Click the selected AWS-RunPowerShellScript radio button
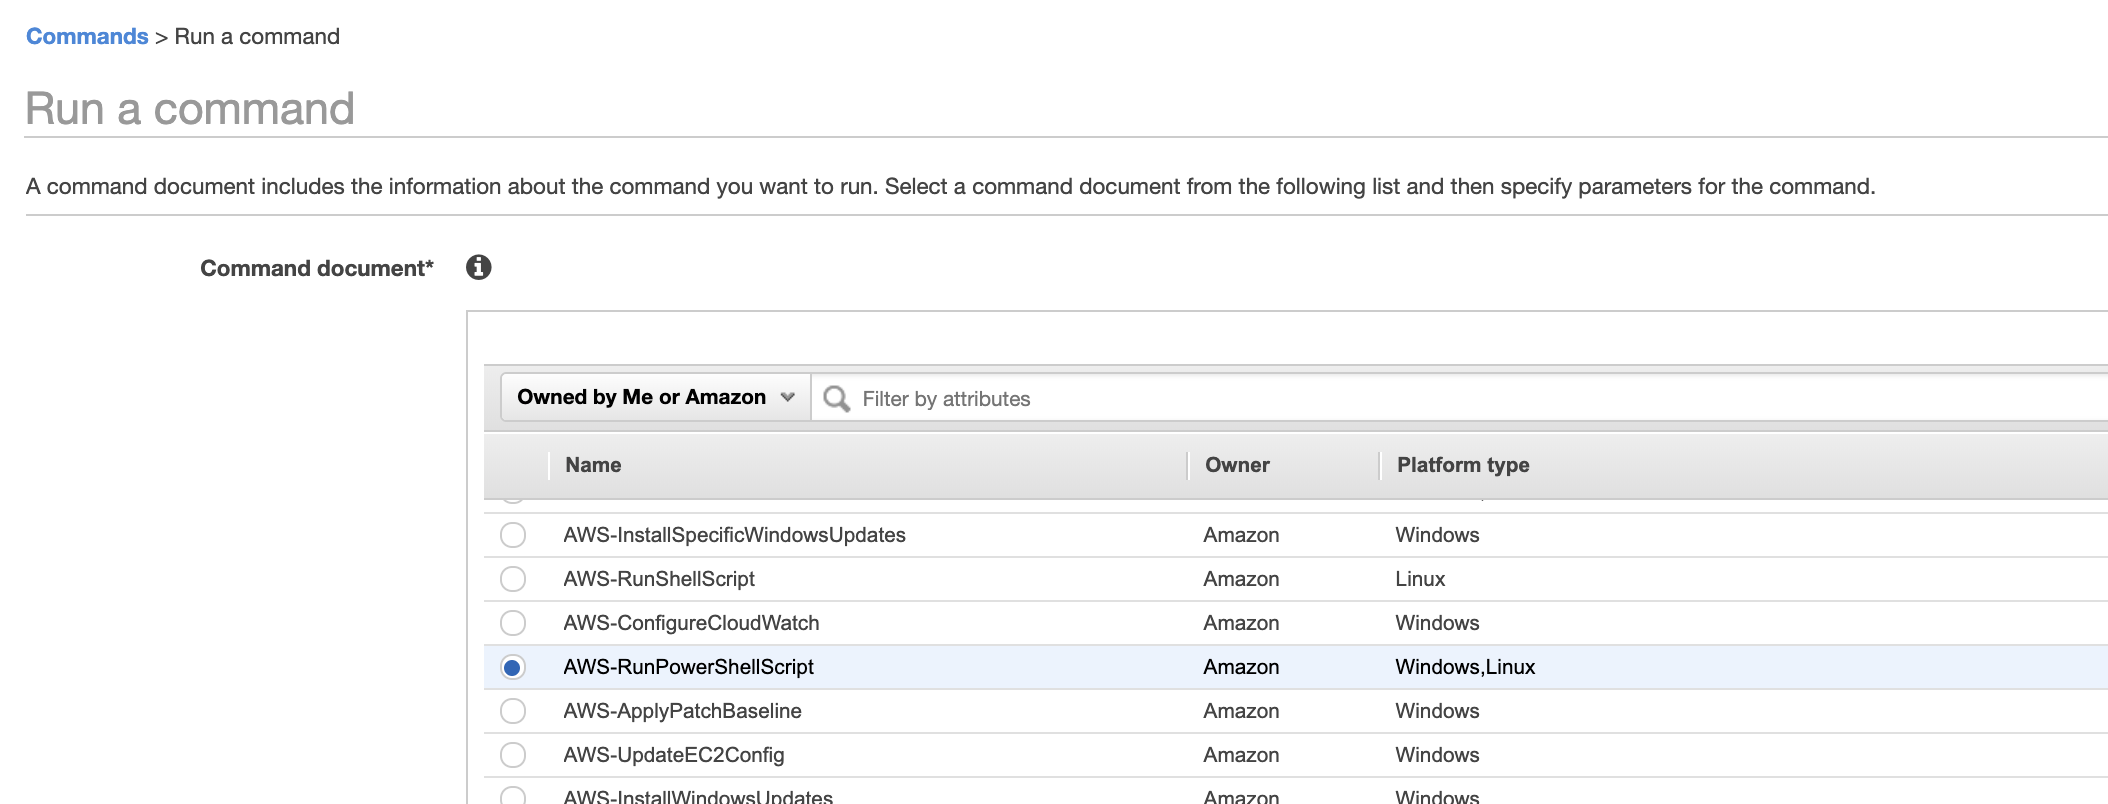 pyautogui.click(x=513, y=667)
